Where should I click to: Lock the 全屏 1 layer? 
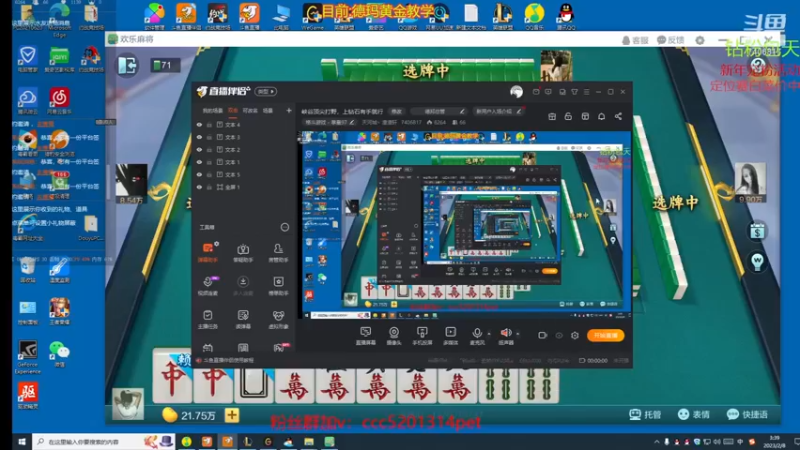click(209, 187)
